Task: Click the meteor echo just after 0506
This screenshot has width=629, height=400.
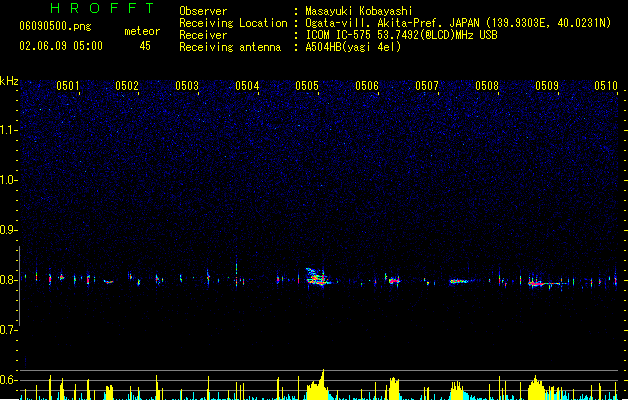Action: click(394, 280)
